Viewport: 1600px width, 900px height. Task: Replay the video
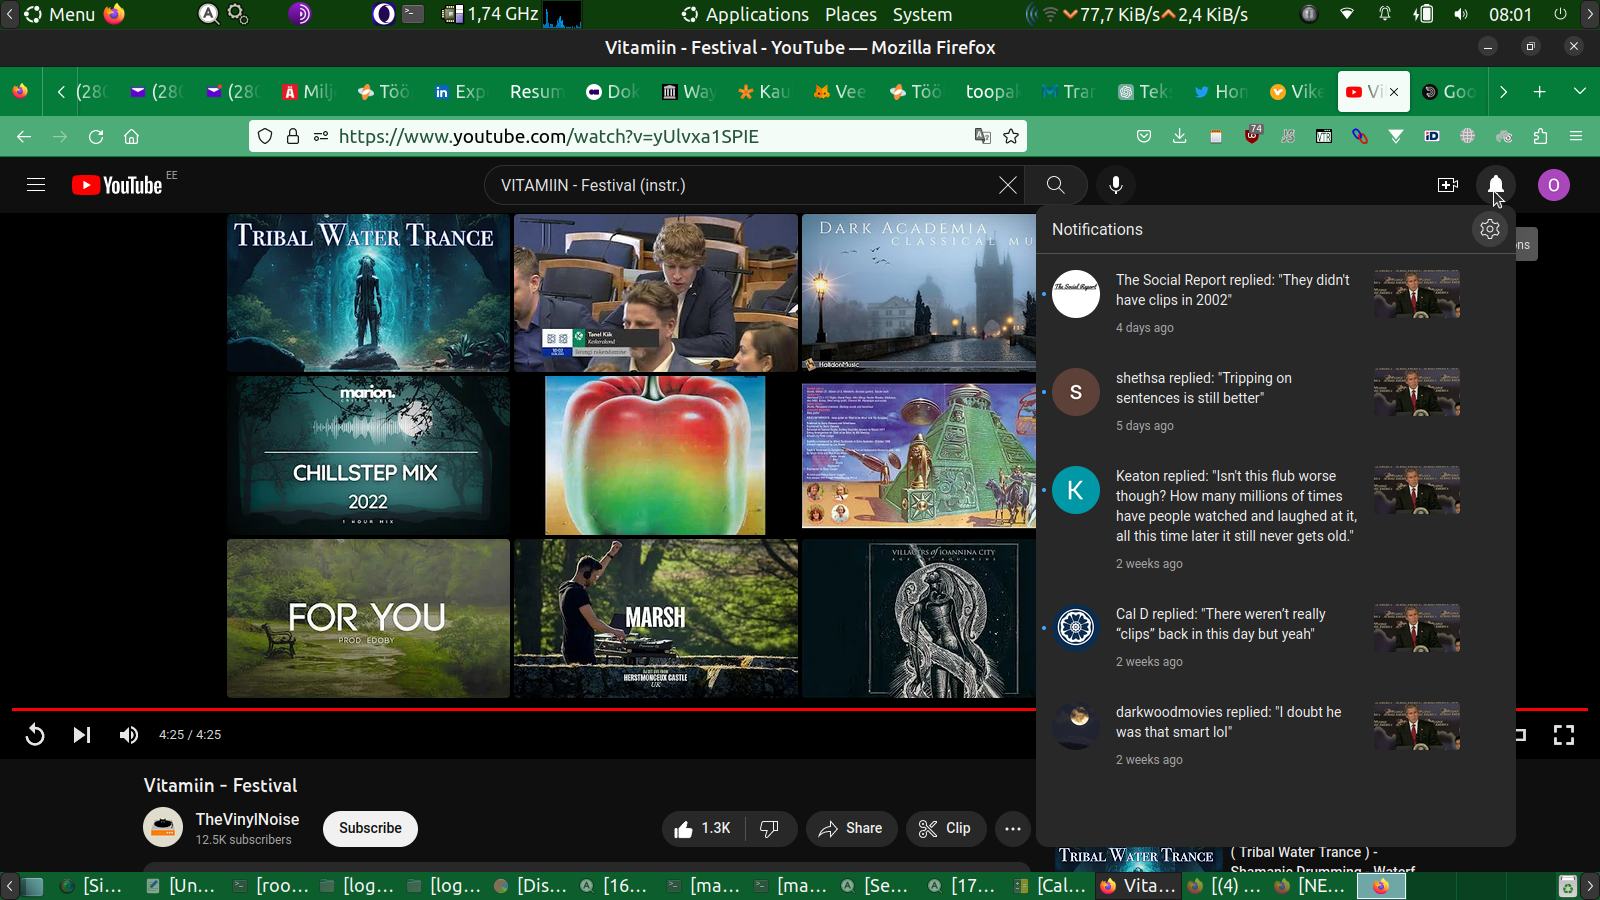[x=35, y=735]
